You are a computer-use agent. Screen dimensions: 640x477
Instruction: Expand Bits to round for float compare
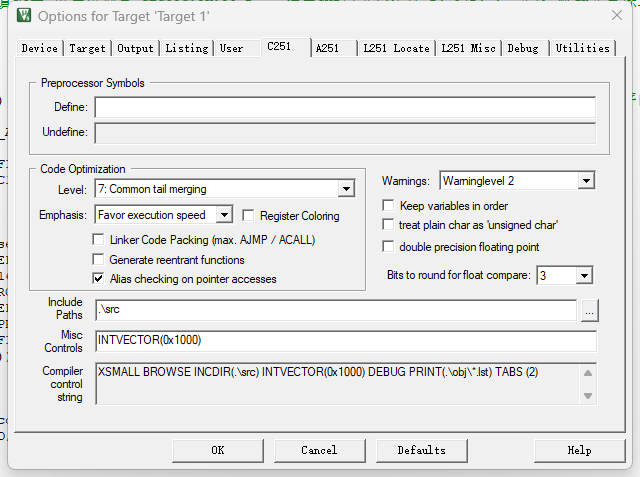click(x=585, y=275)
